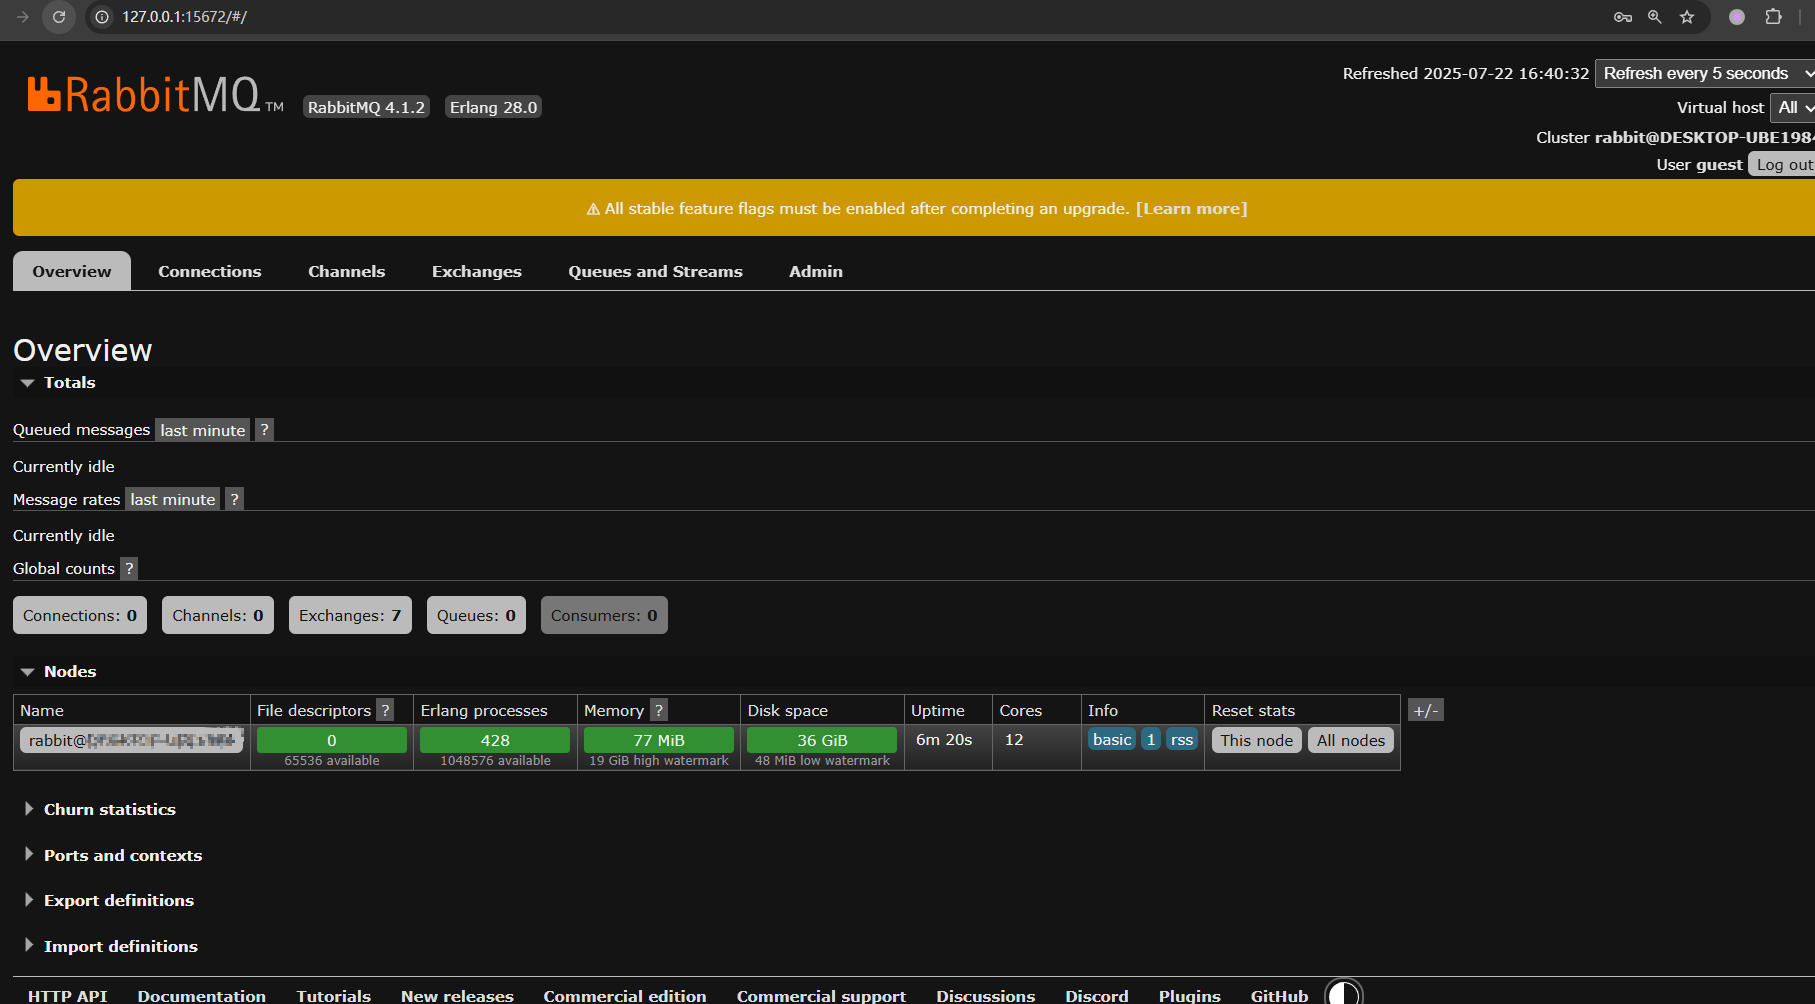Open the Commercial support footer link
Image resolution: width=1815 pixels, height=1004 pixels.
(822, 996)
